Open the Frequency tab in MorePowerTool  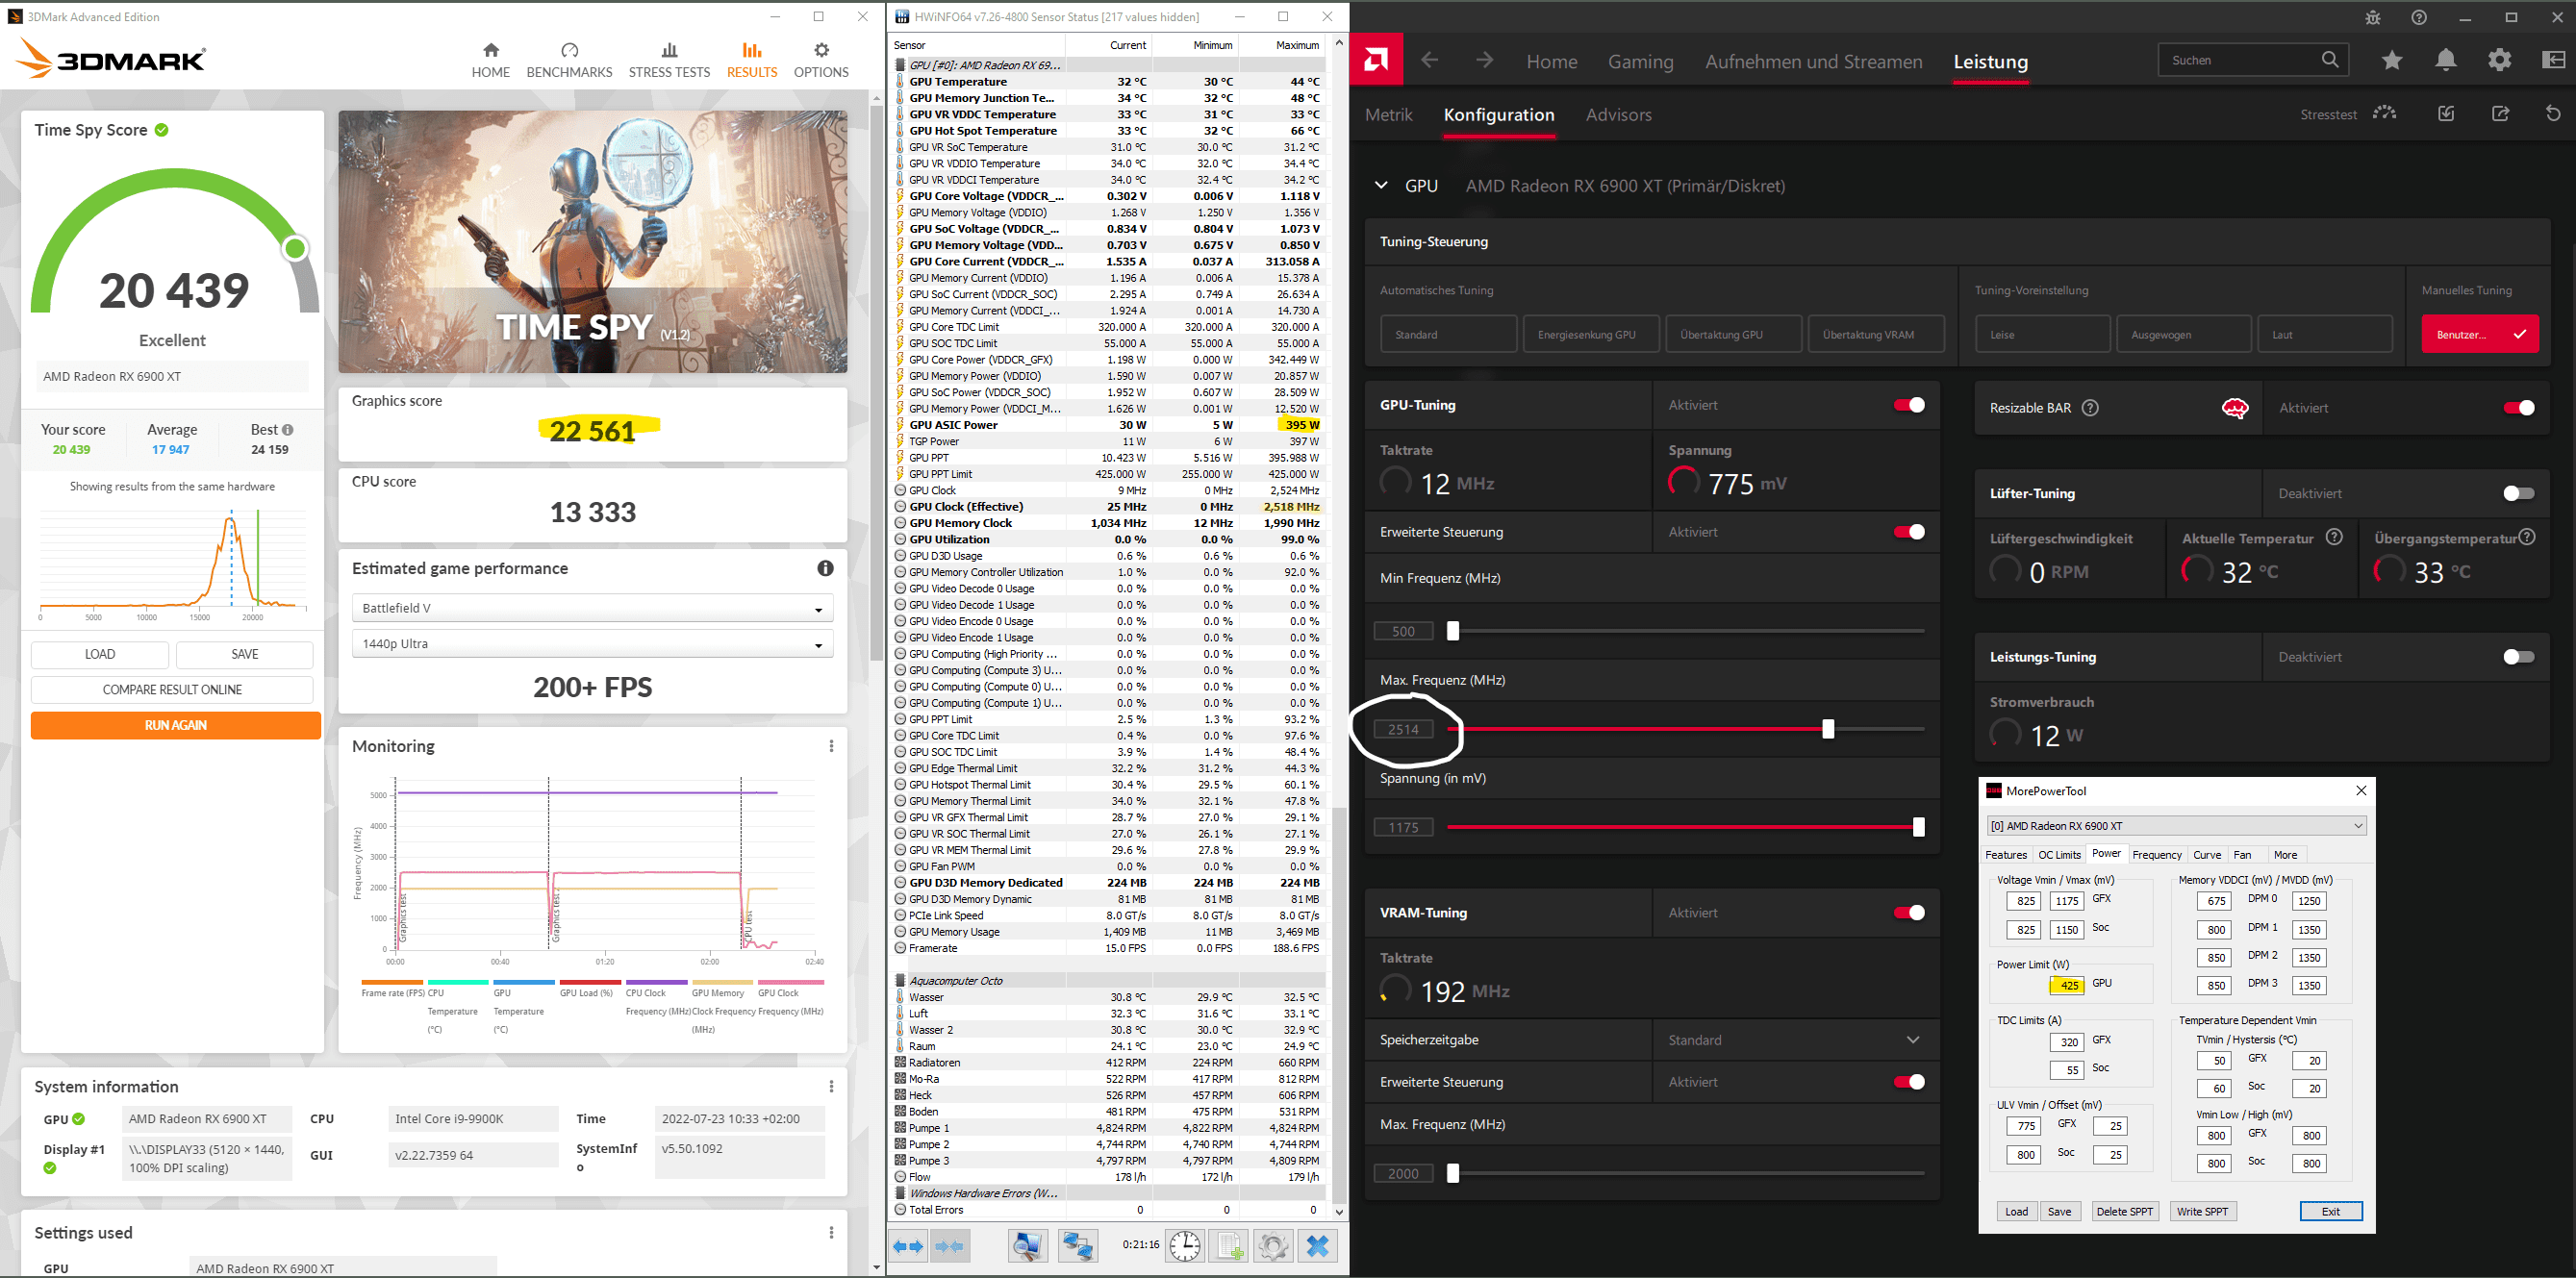pyautogui.click(x=2156, y=855)
